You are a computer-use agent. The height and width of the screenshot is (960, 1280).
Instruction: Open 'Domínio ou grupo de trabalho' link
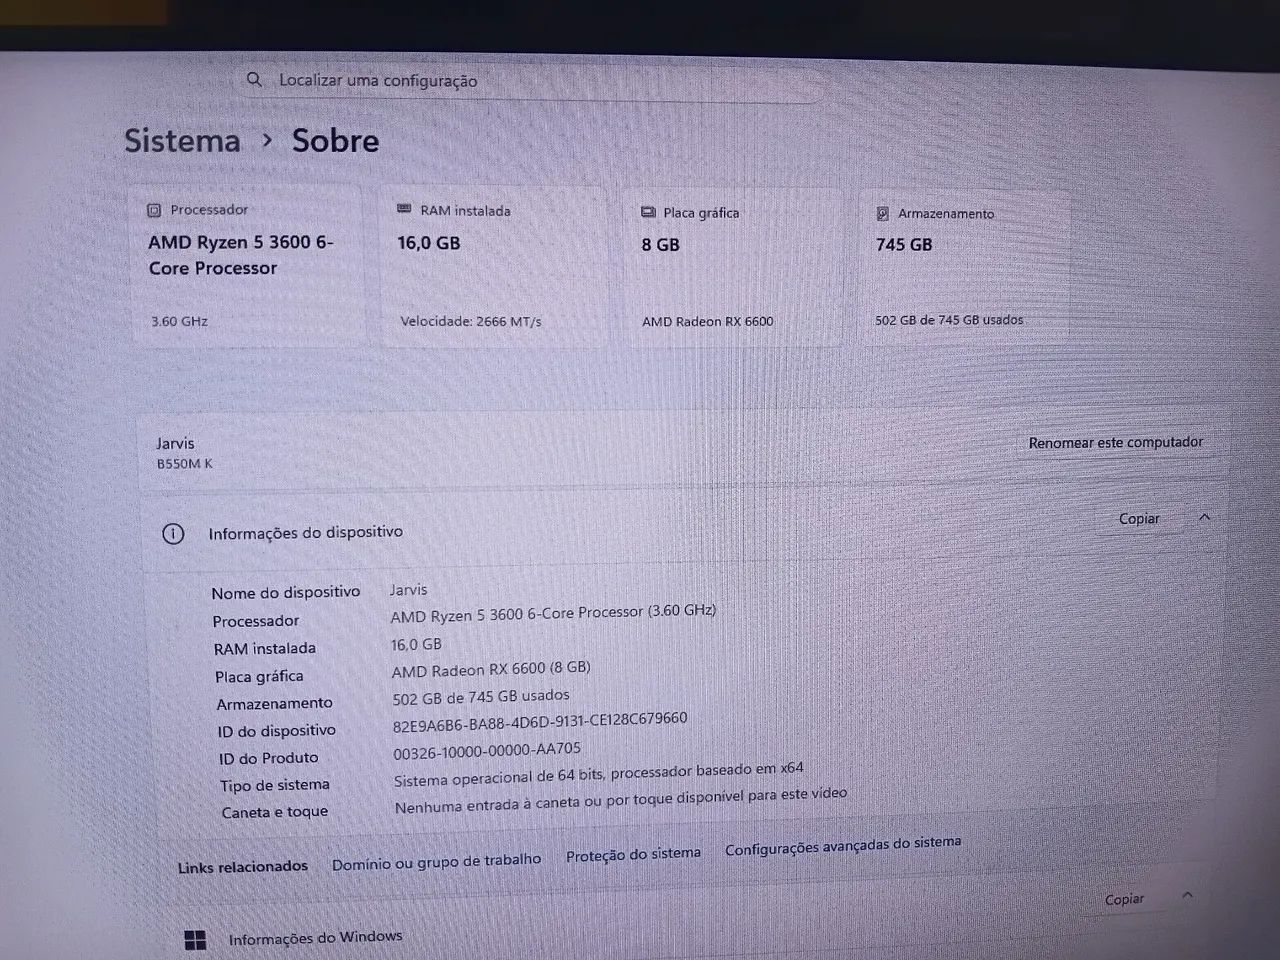point(436,862)
